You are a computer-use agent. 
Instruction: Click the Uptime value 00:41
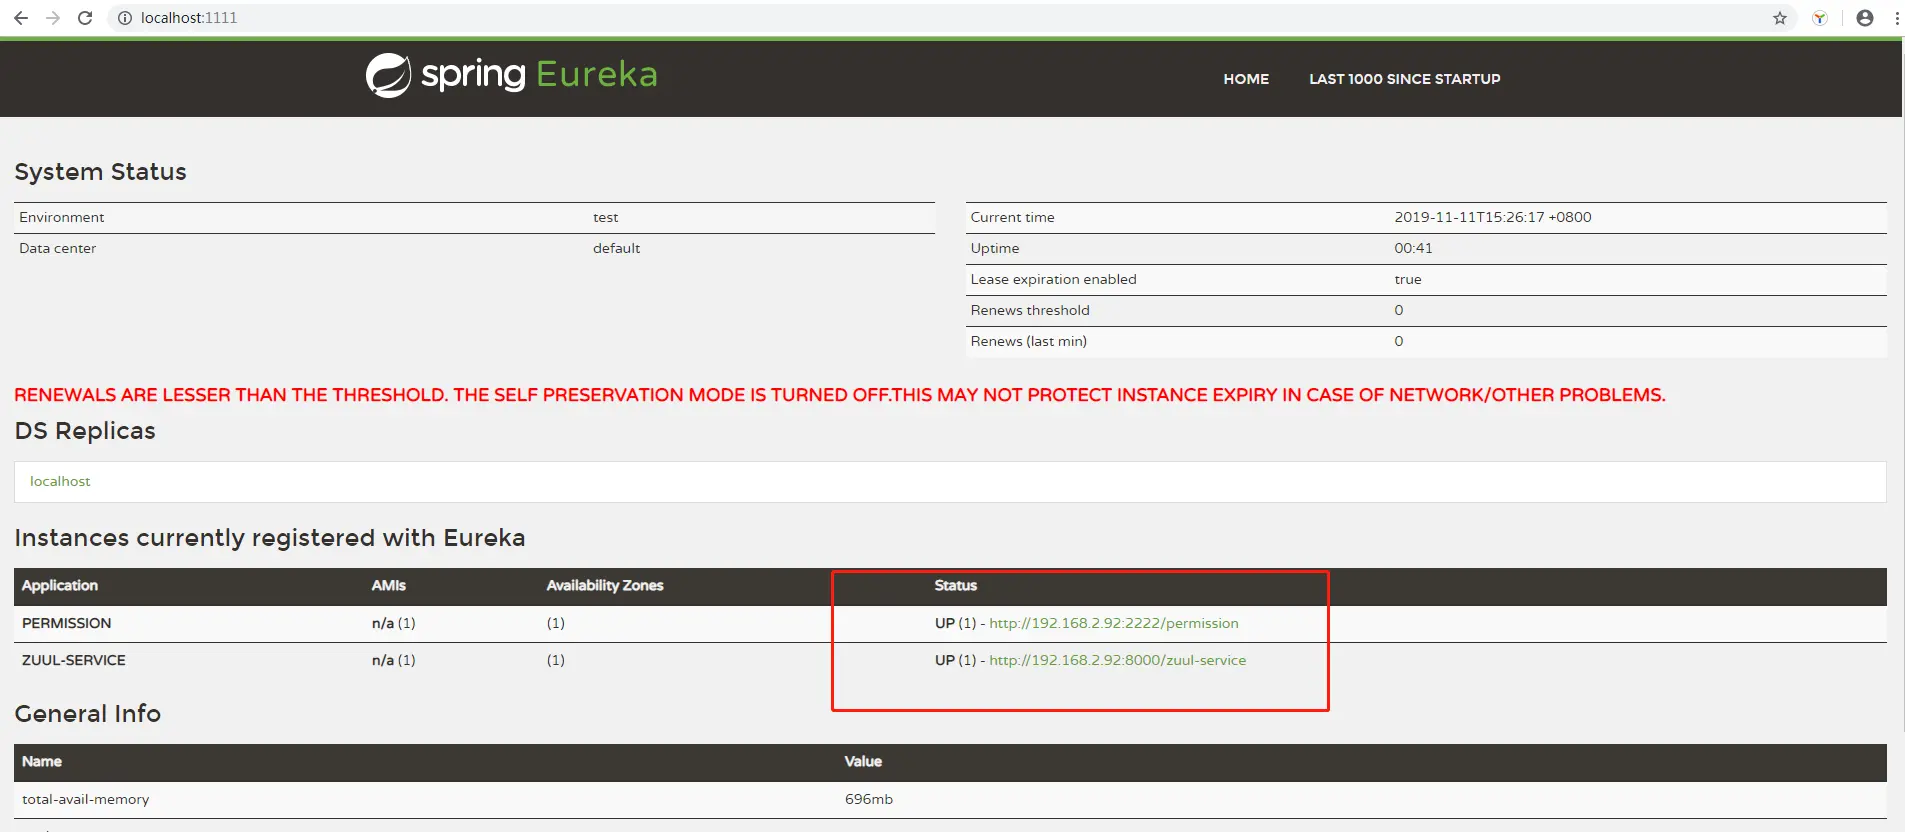pos(1414,248)
